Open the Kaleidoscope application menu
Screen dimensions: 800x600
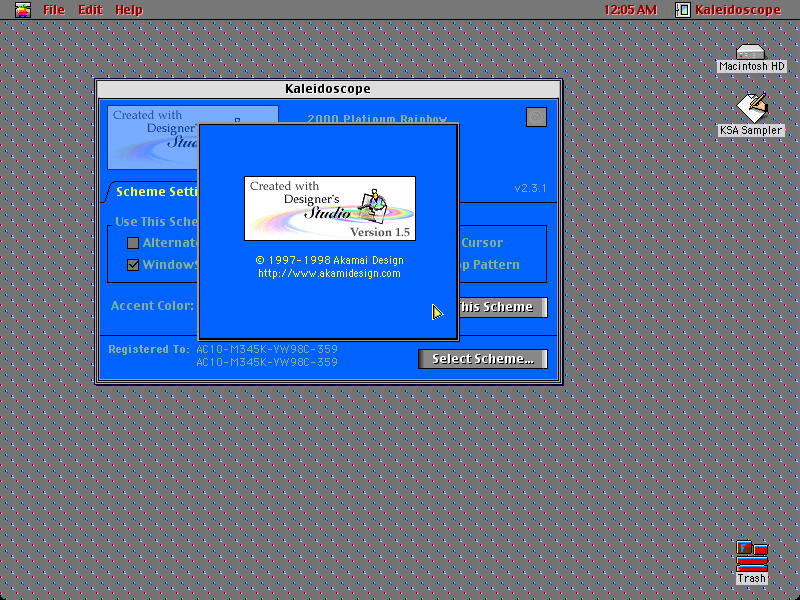coord(728,10)
